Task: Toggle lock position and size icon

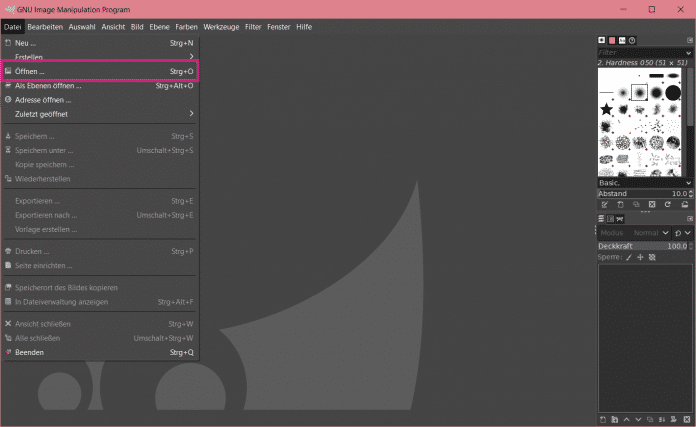Action: coord(640,257)
